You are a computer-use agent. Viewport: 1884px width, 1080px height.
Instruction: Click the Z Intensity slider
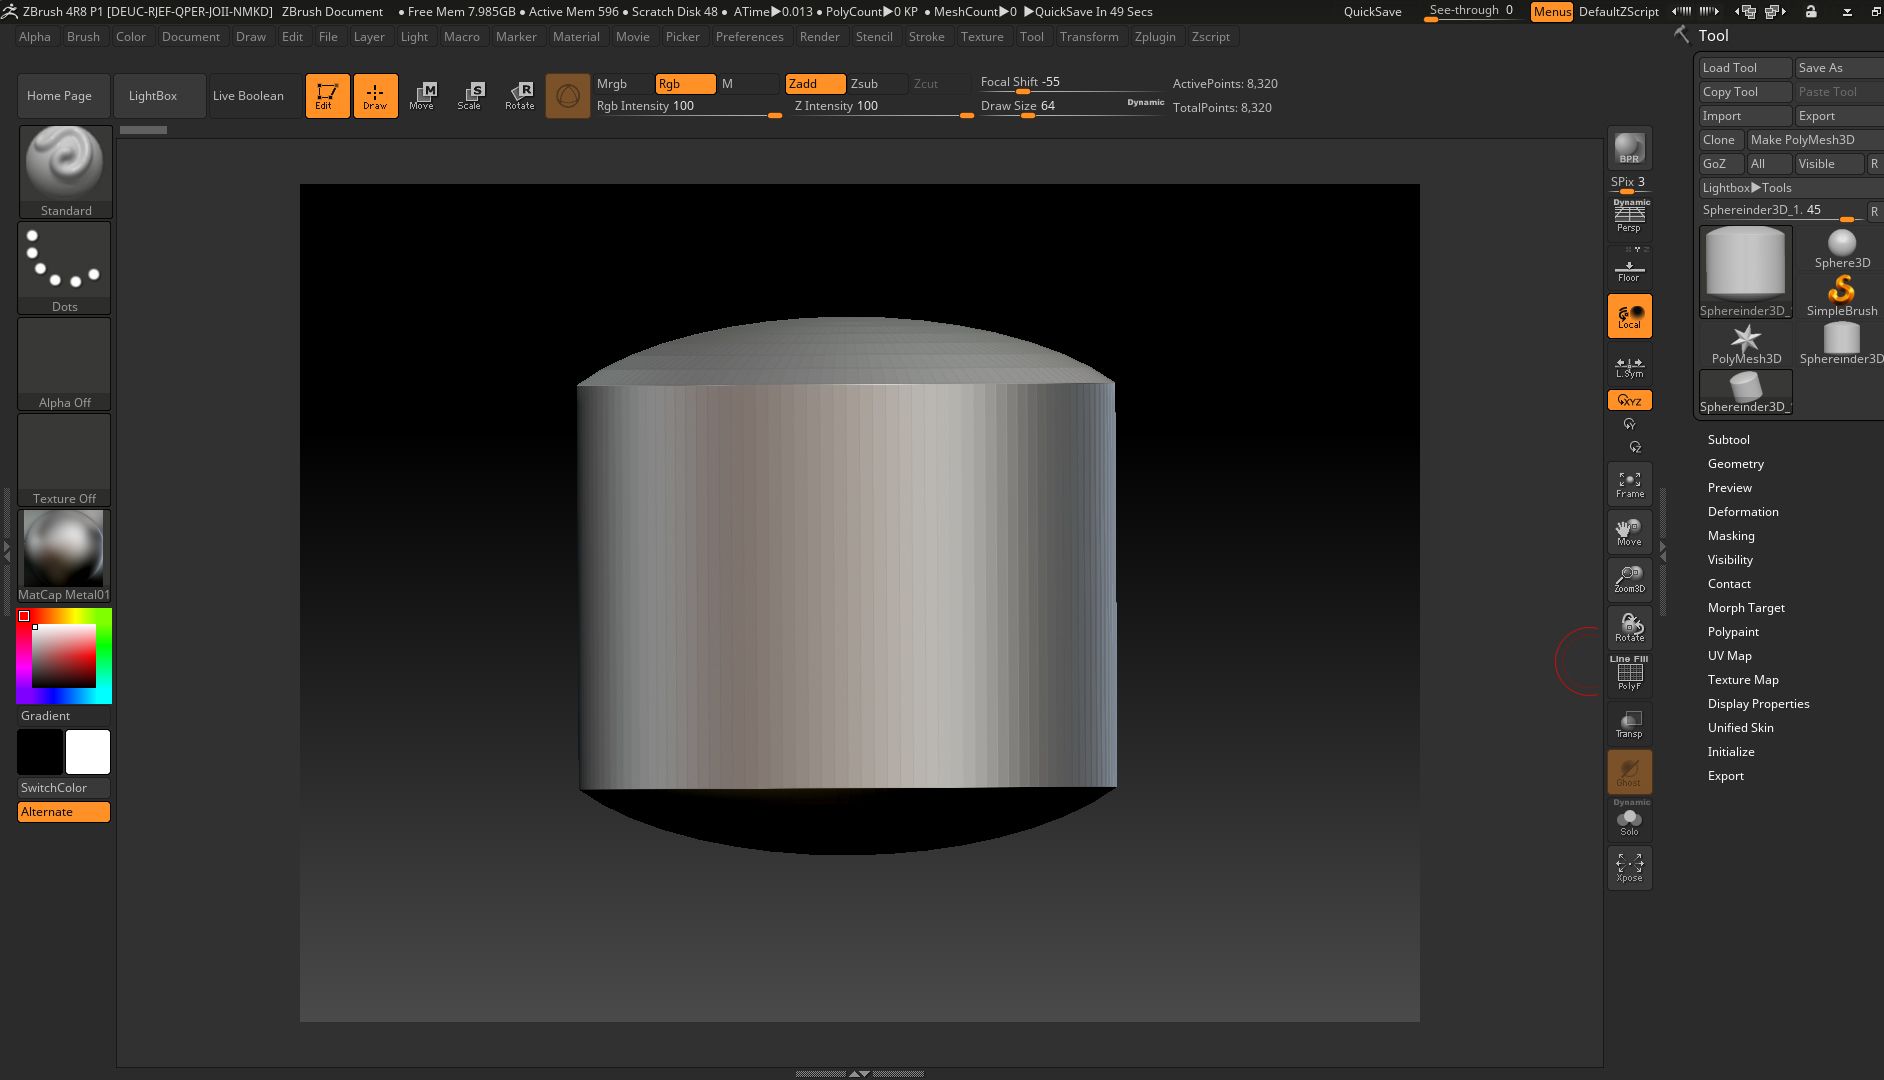click(x=883, y=107)
